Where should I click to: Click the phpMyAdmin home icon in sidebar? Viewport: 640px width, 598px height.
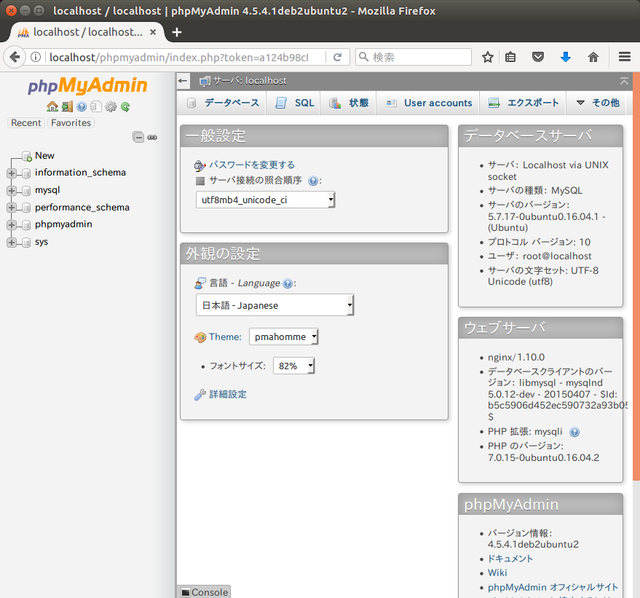pyautogui.click(x=52, y=107)
